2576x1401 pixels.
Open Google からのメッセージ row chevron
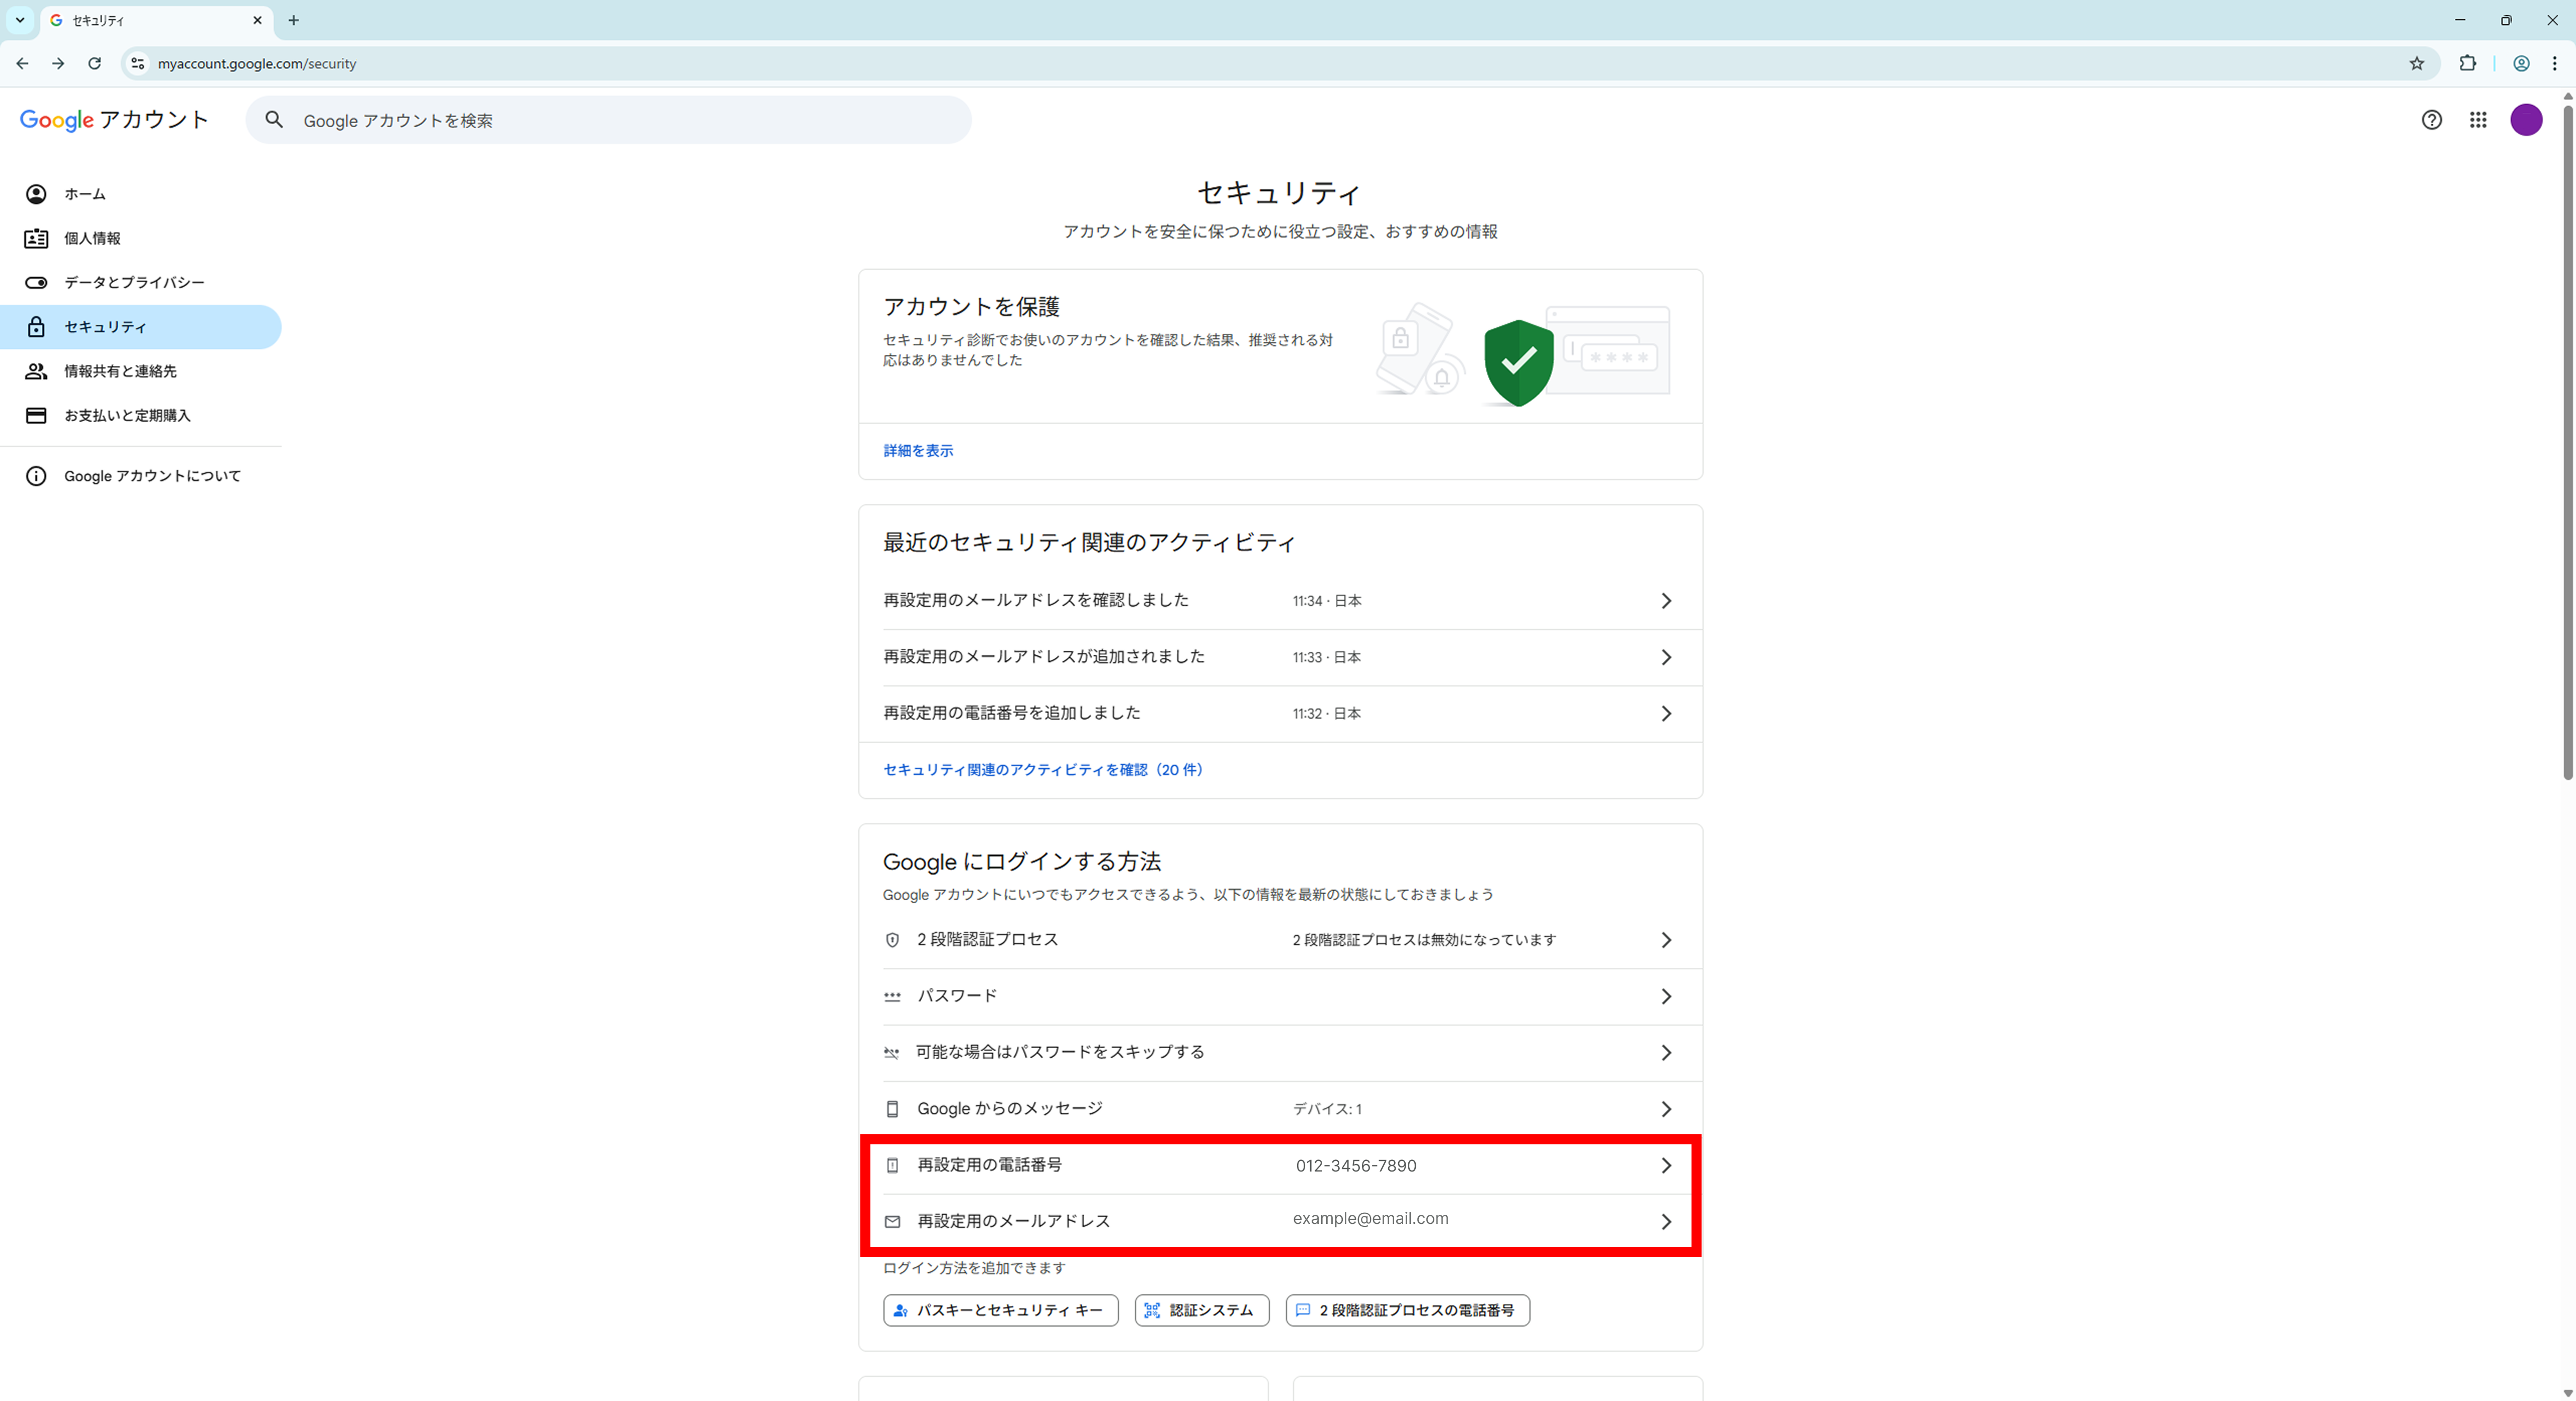pos(1665,1109)
